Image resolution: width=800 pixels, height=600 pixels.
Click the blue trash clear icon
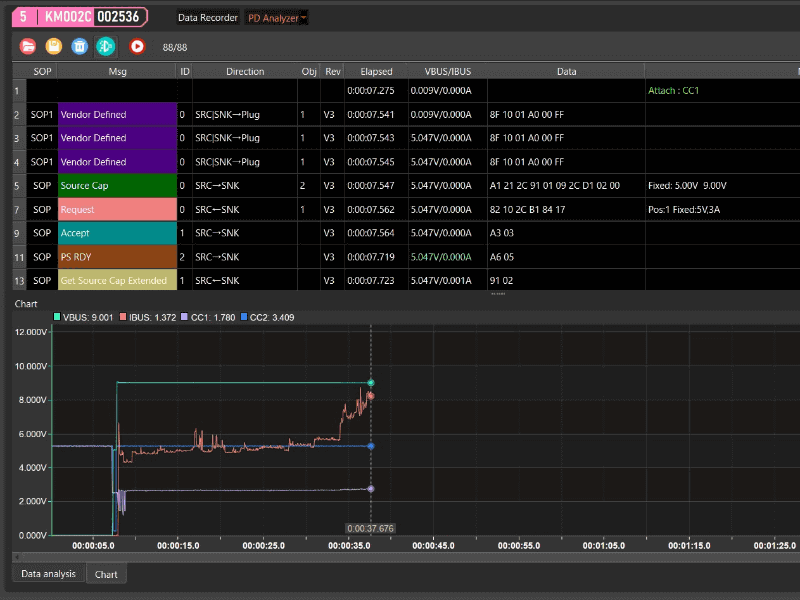point(80,46)
